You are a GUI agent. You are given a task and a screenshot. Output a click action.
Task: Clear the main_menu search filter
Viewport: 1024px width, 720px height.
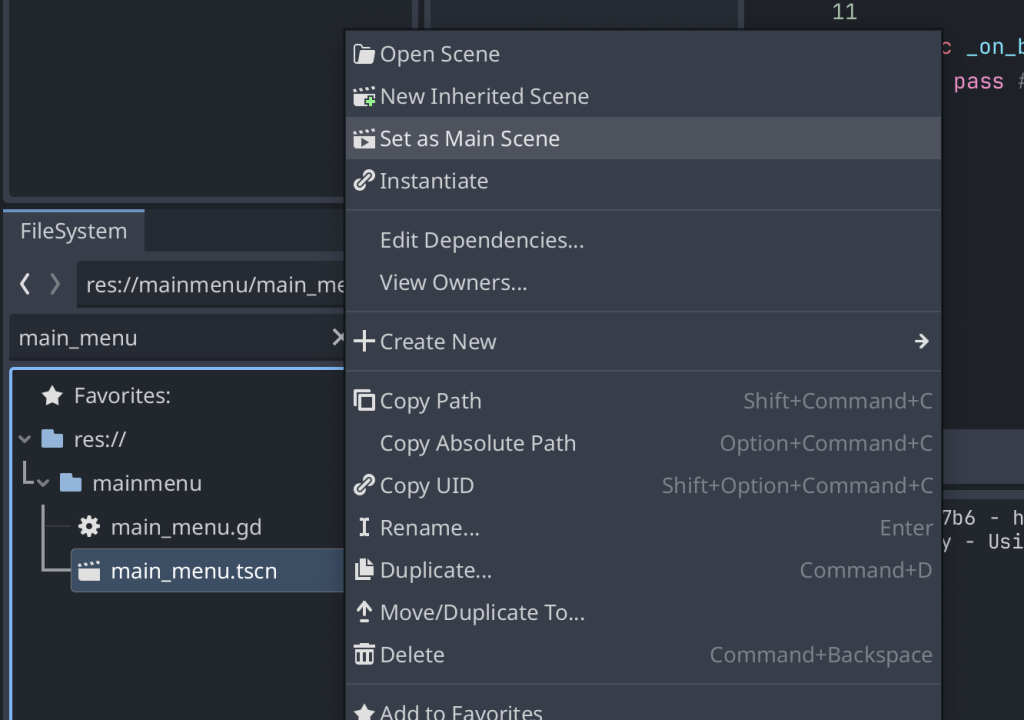337,338
